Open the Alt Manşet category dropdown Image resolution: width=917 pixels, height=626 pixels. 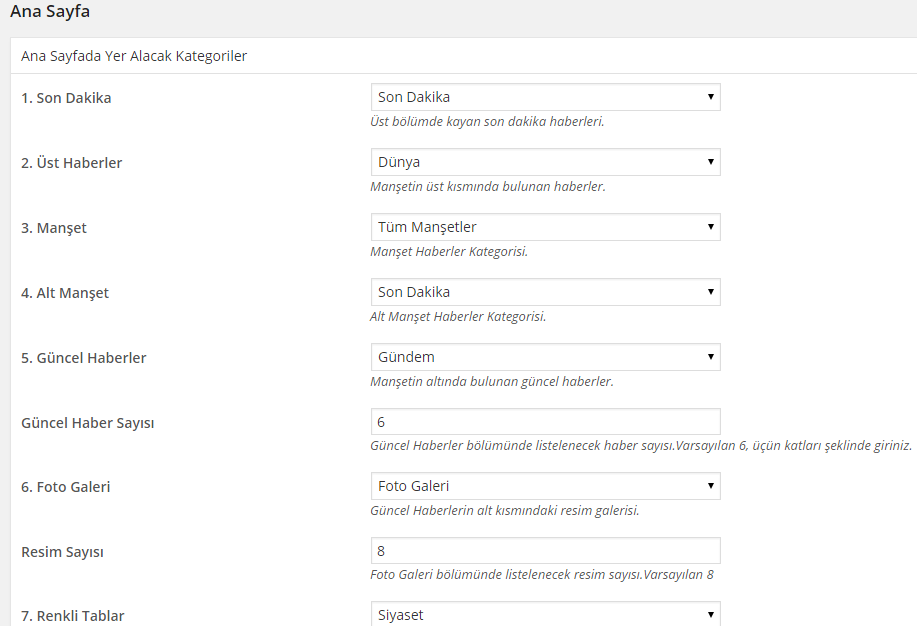(546, 292)
